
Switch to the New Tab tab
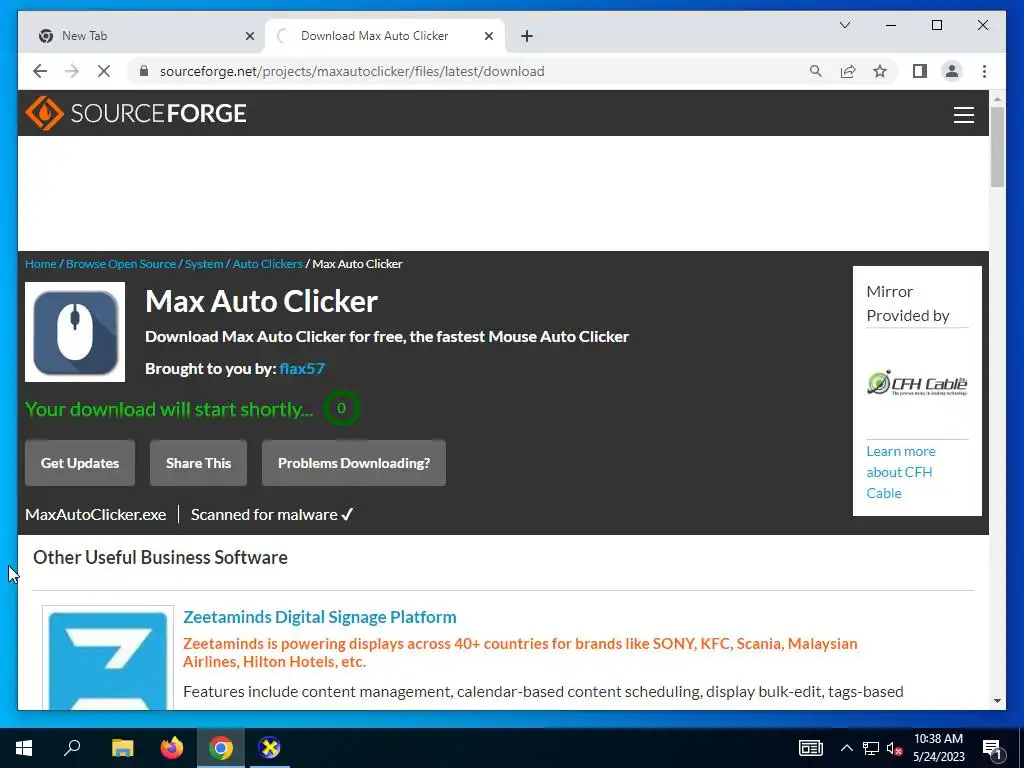pyautogui.click(x=147, y=36)
